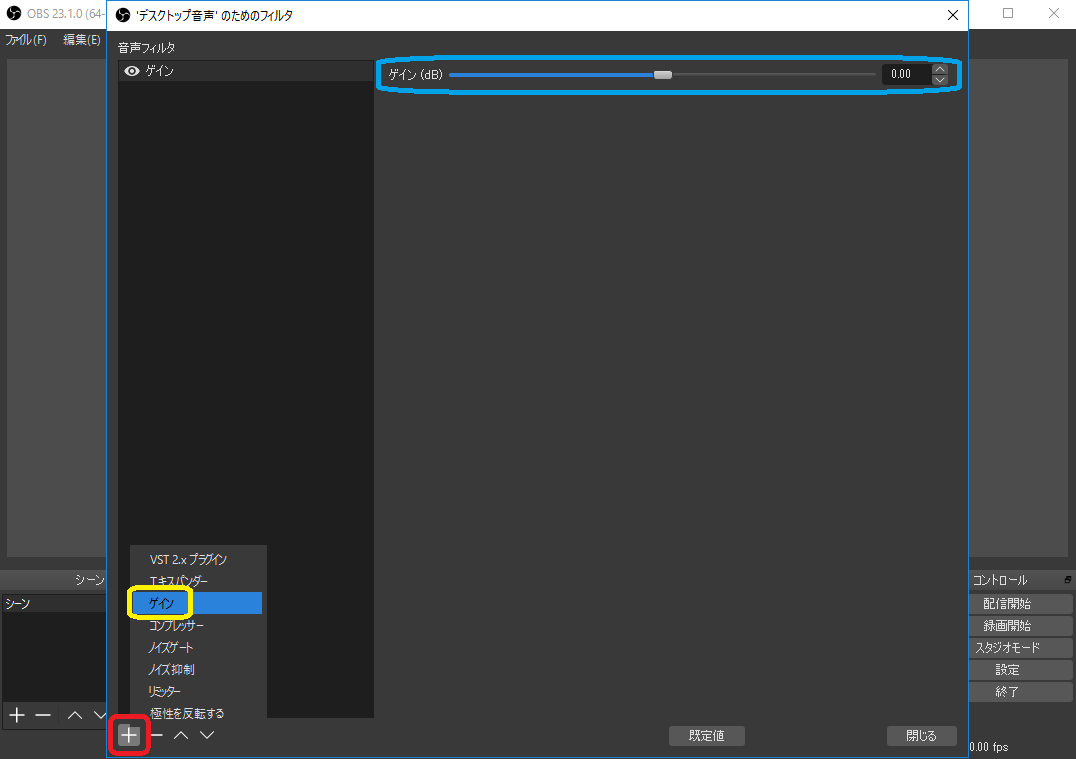Click the ゲイン (dB) slider handle
The height and width of the screenshot is (759, 1076).
pyautogui.click(x=662, y=74)
